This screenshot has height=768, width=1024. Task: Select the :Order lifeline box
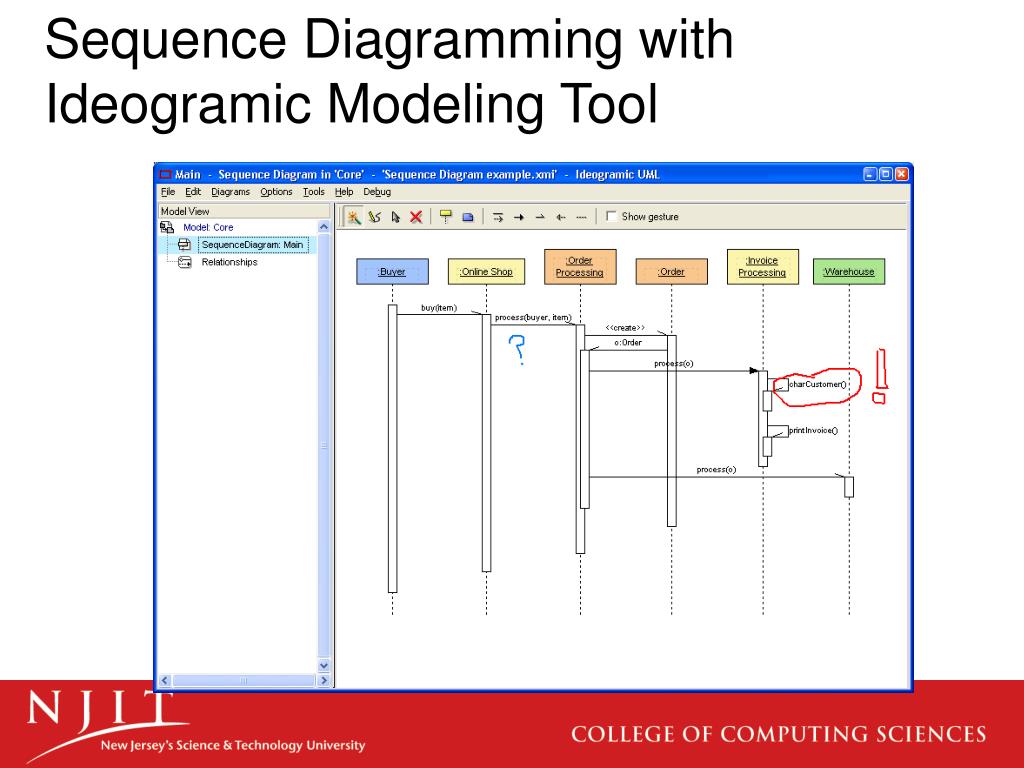[x=671, y=272]
